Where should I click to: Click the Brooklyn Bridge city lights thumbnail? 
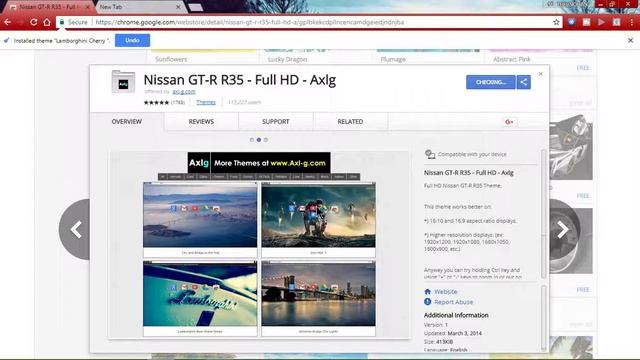(318, 294)
